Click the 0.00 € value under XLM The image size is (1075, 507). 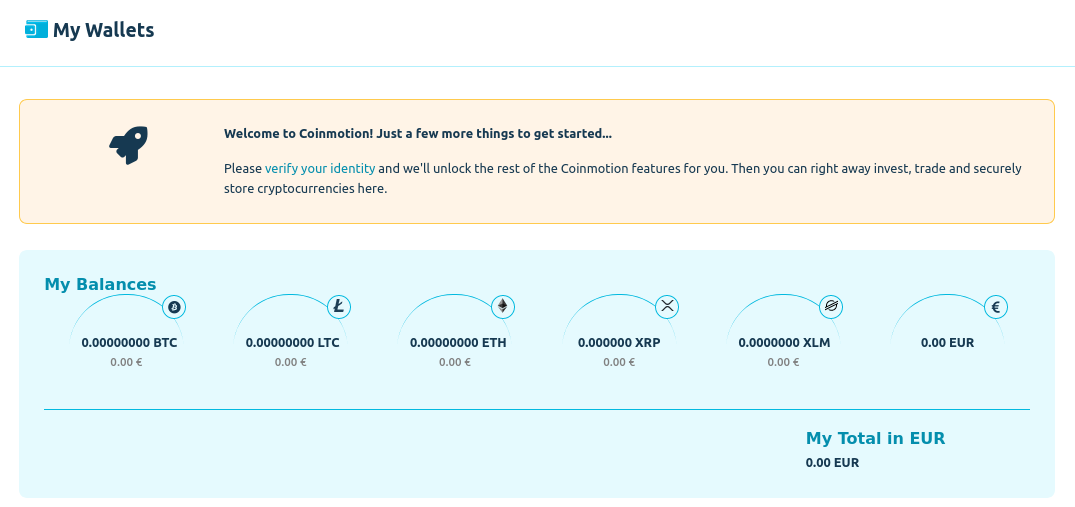(x=784, y=362)
